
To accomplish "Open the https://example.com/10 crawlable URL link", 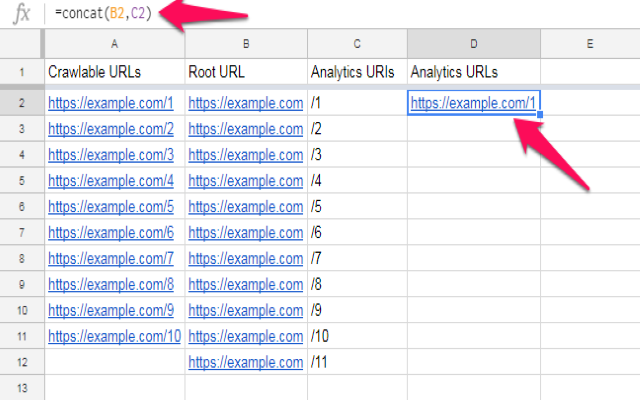I will pos(114,336).
